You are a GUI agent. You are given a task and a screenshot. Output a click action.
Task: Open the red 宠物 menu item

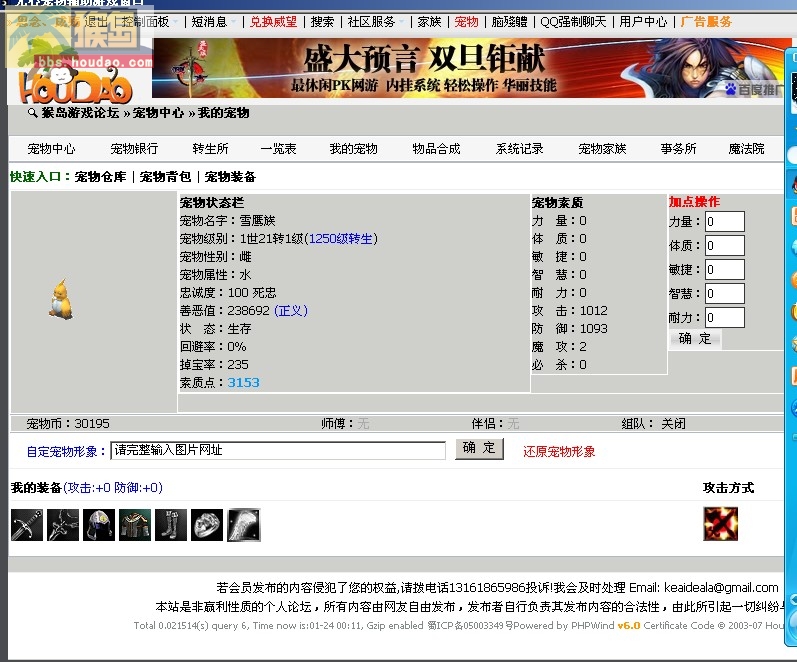[x=466, y=22]
